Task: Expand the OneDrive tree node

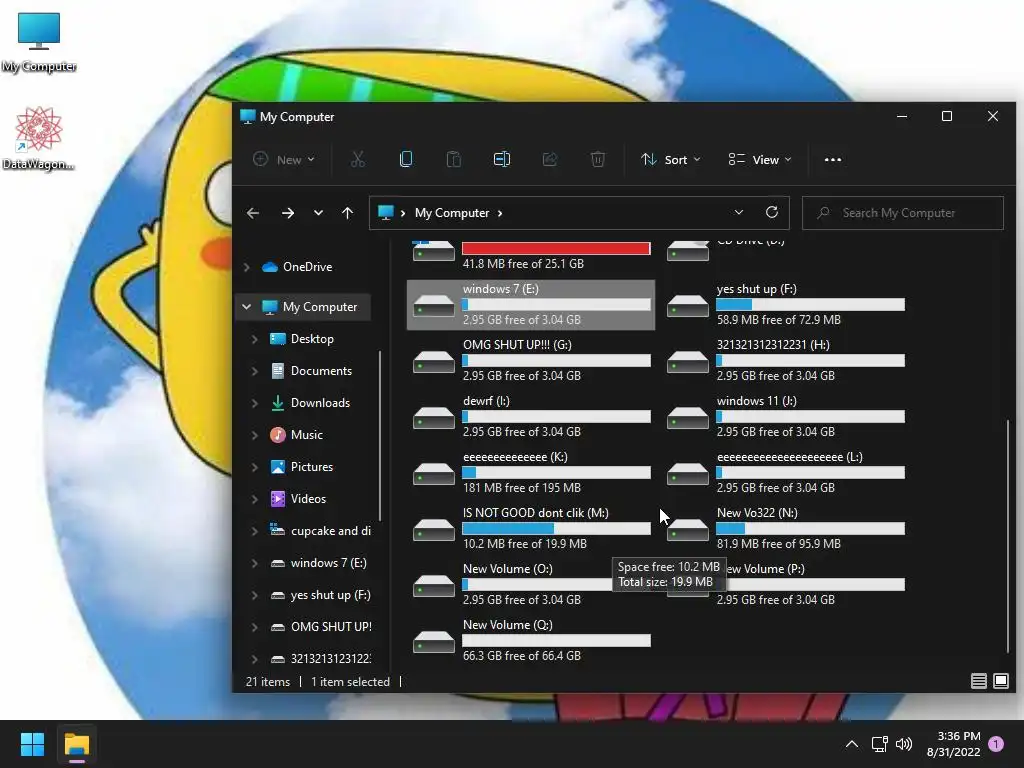Action: click(246, 267)
